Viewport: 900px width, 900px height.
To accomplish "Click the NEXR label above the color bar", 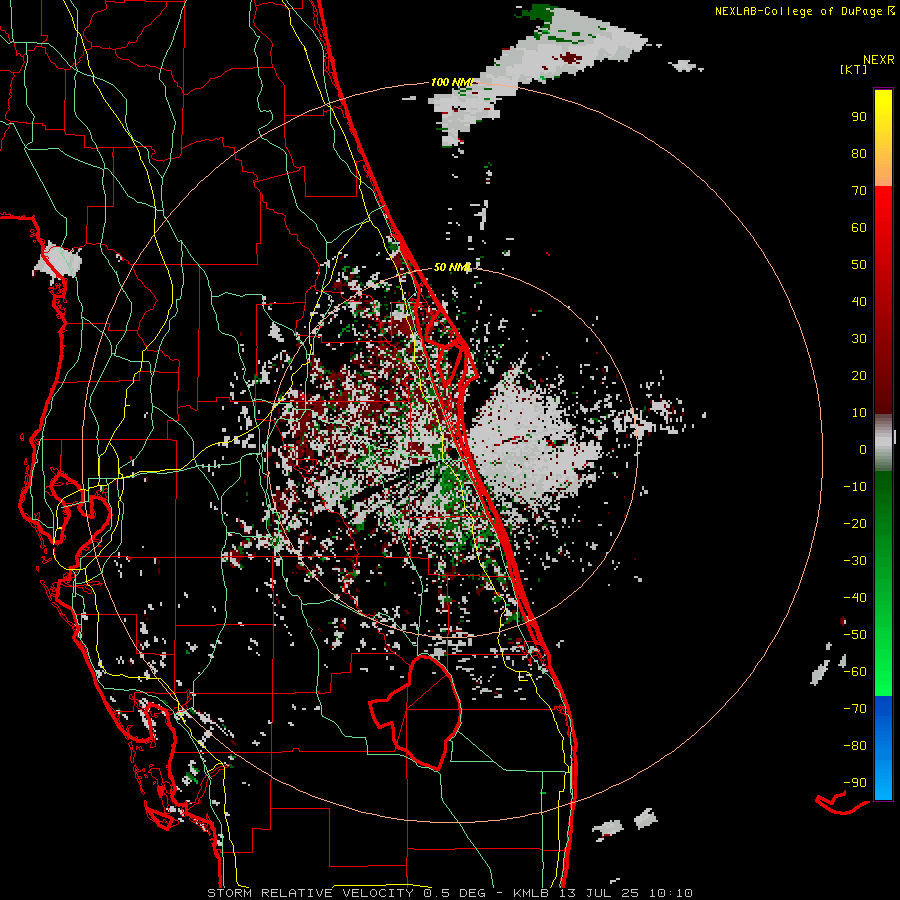I will click(879, 60).
